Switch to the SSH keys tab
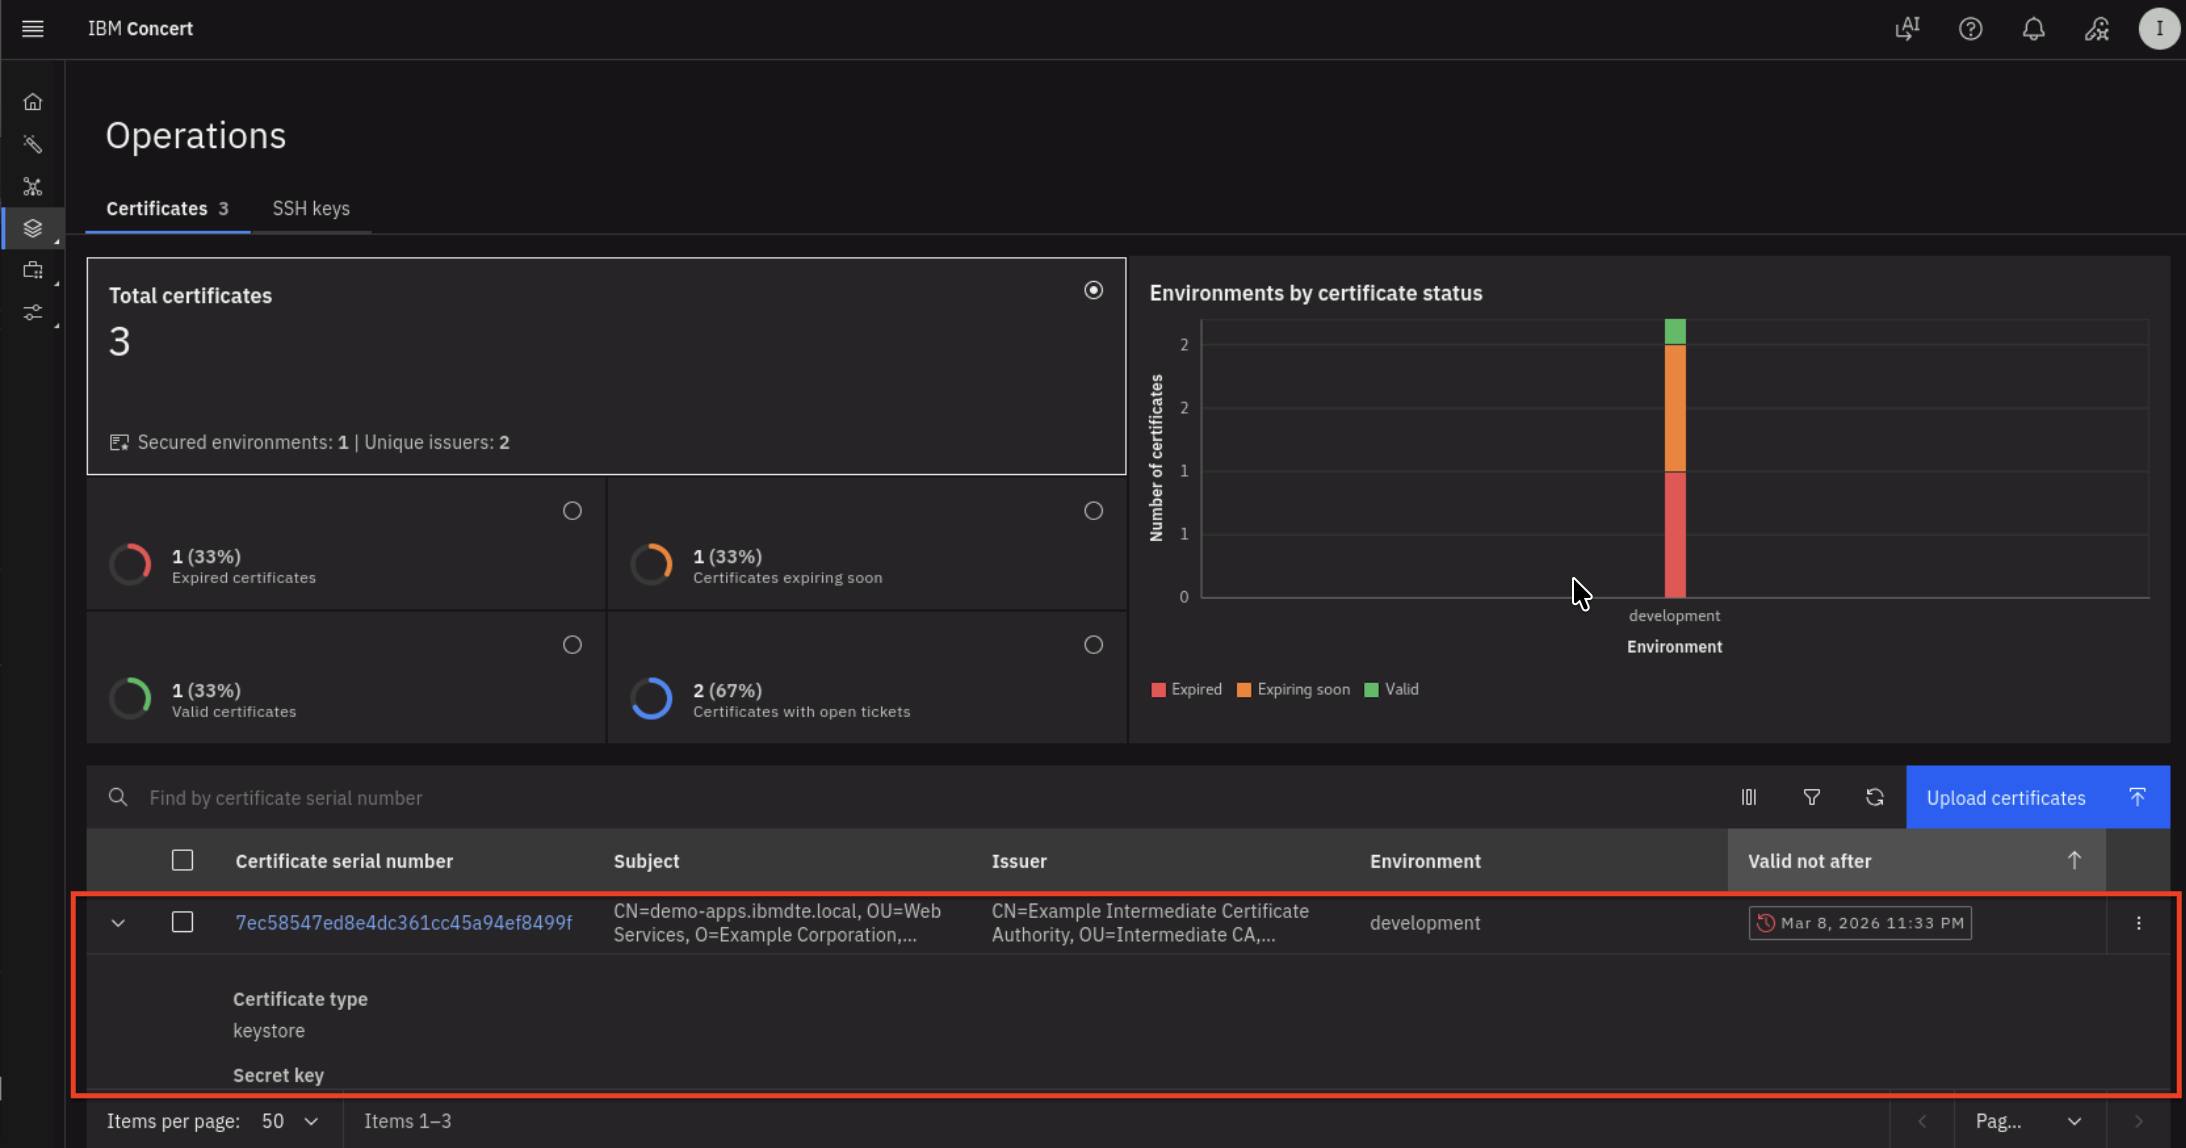The width and height of the screenshot is (2186, 1148). (x=311, y=208)
